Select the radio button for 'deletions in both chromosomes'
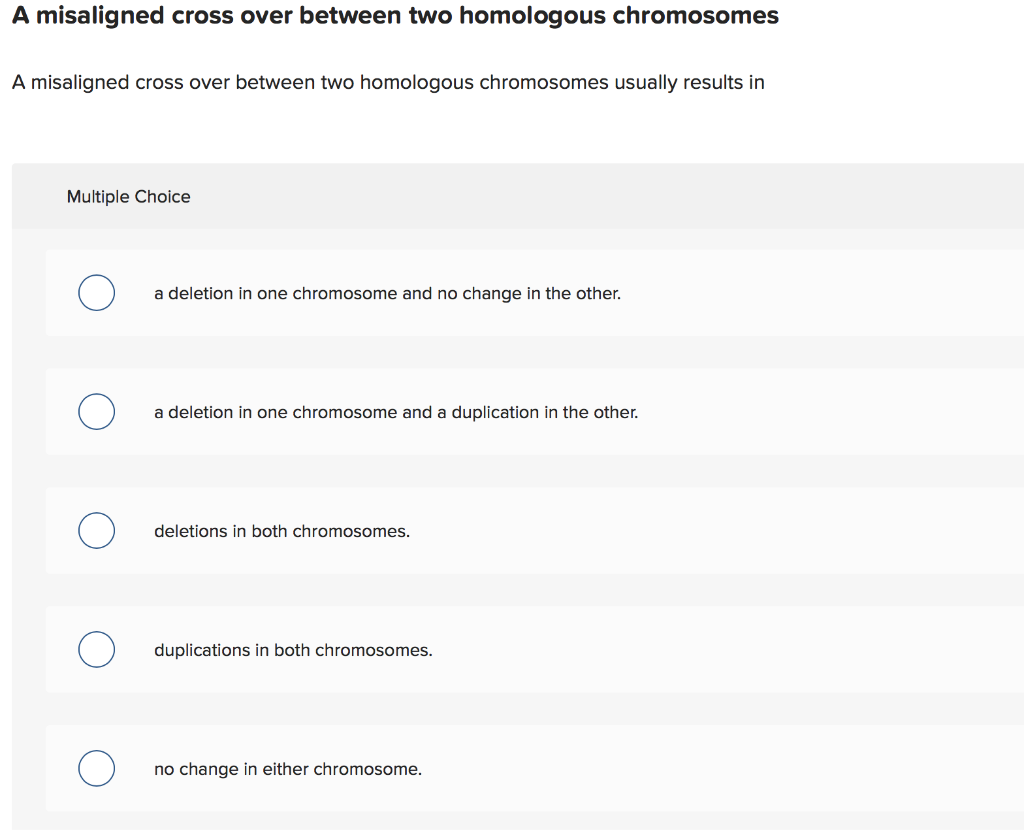The image size is (1024, 835). [96, 530]
